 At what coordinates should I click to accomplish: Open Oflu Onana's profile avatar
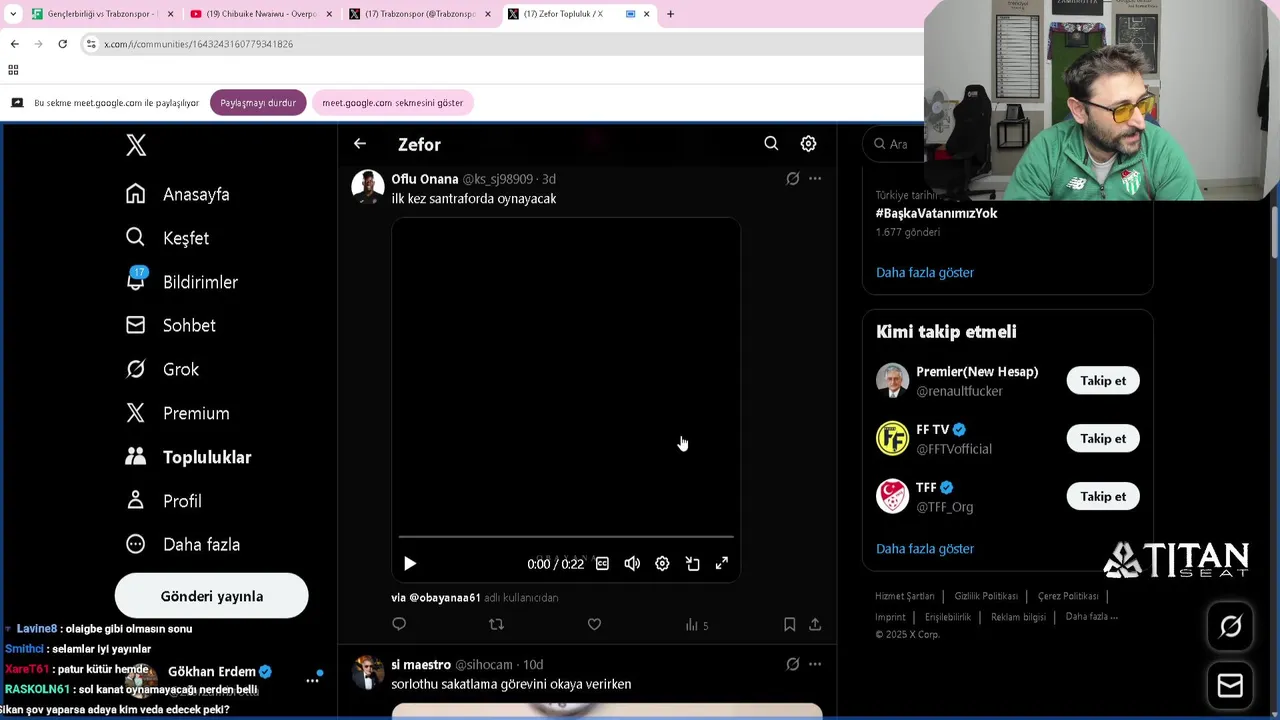(x=368, y=187)
